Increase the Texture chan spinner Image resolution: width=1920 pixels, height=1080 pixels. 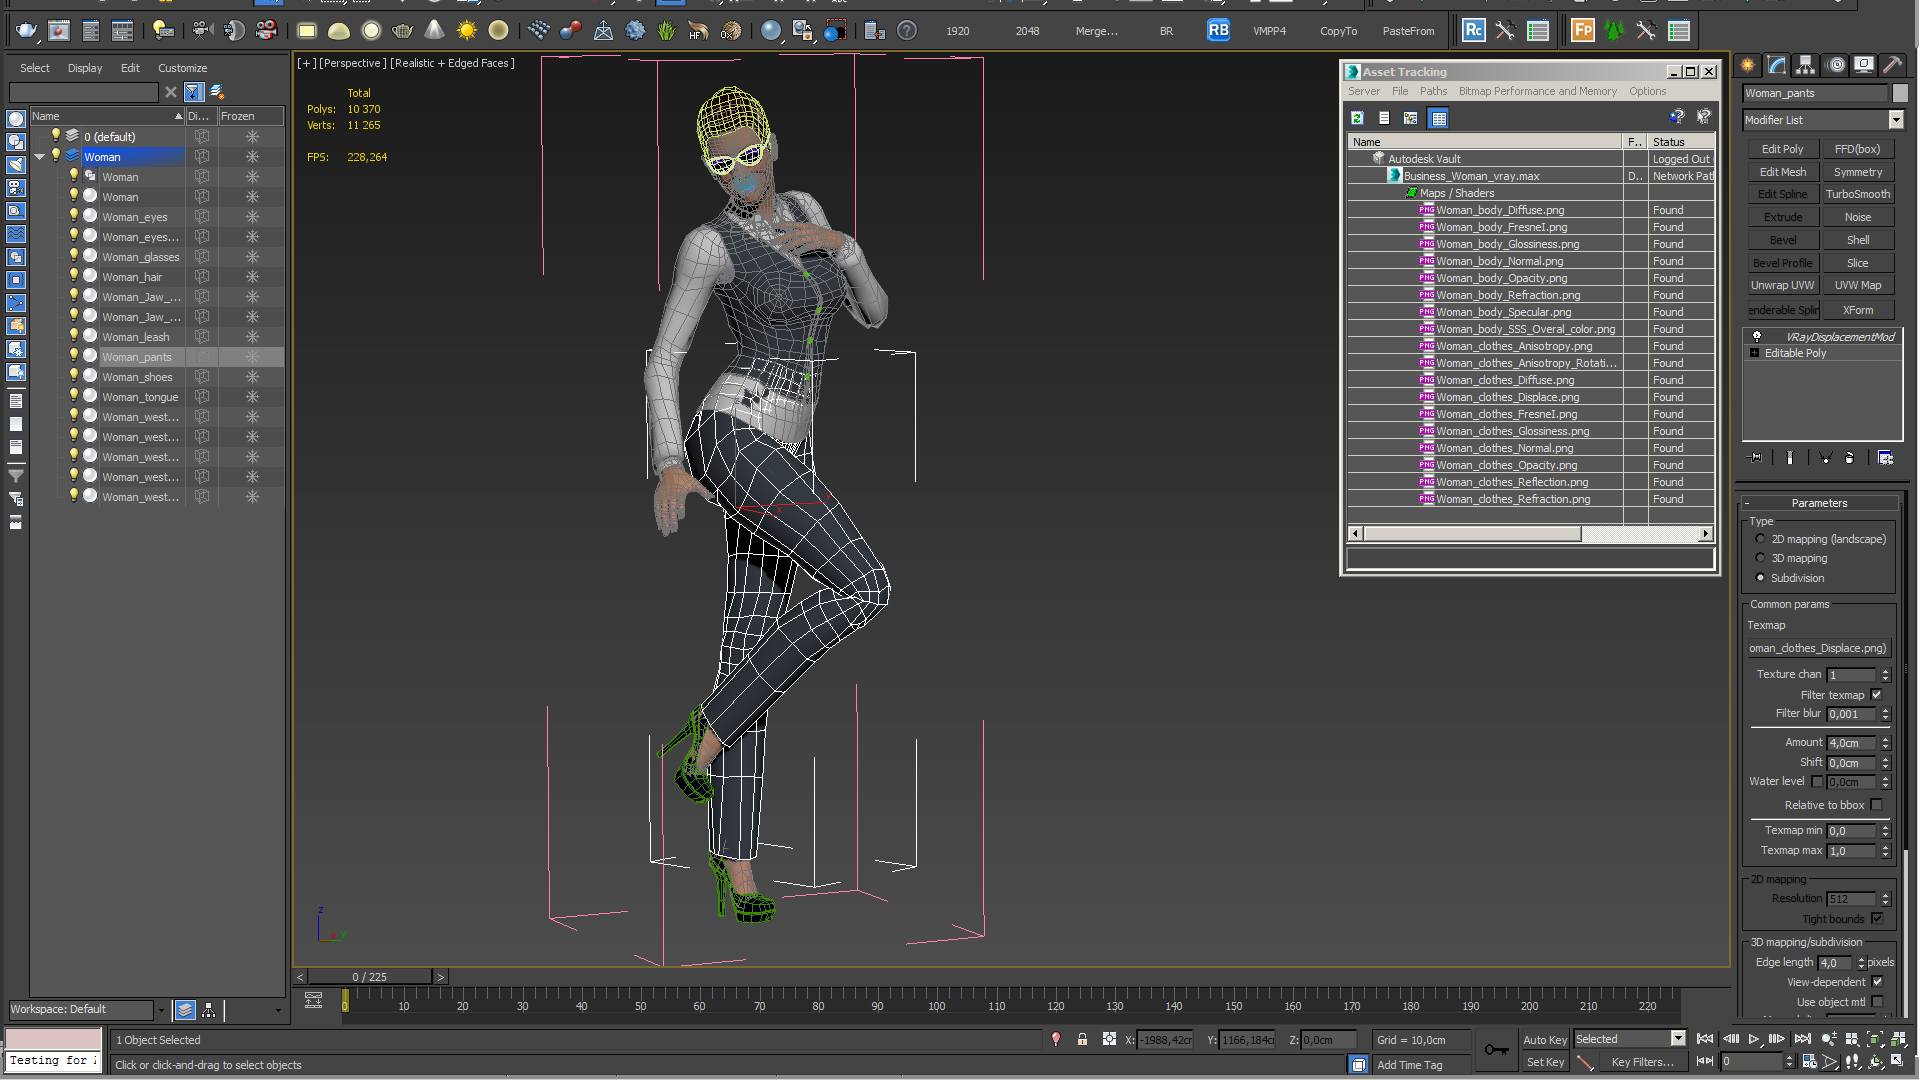pos(1886,672)
